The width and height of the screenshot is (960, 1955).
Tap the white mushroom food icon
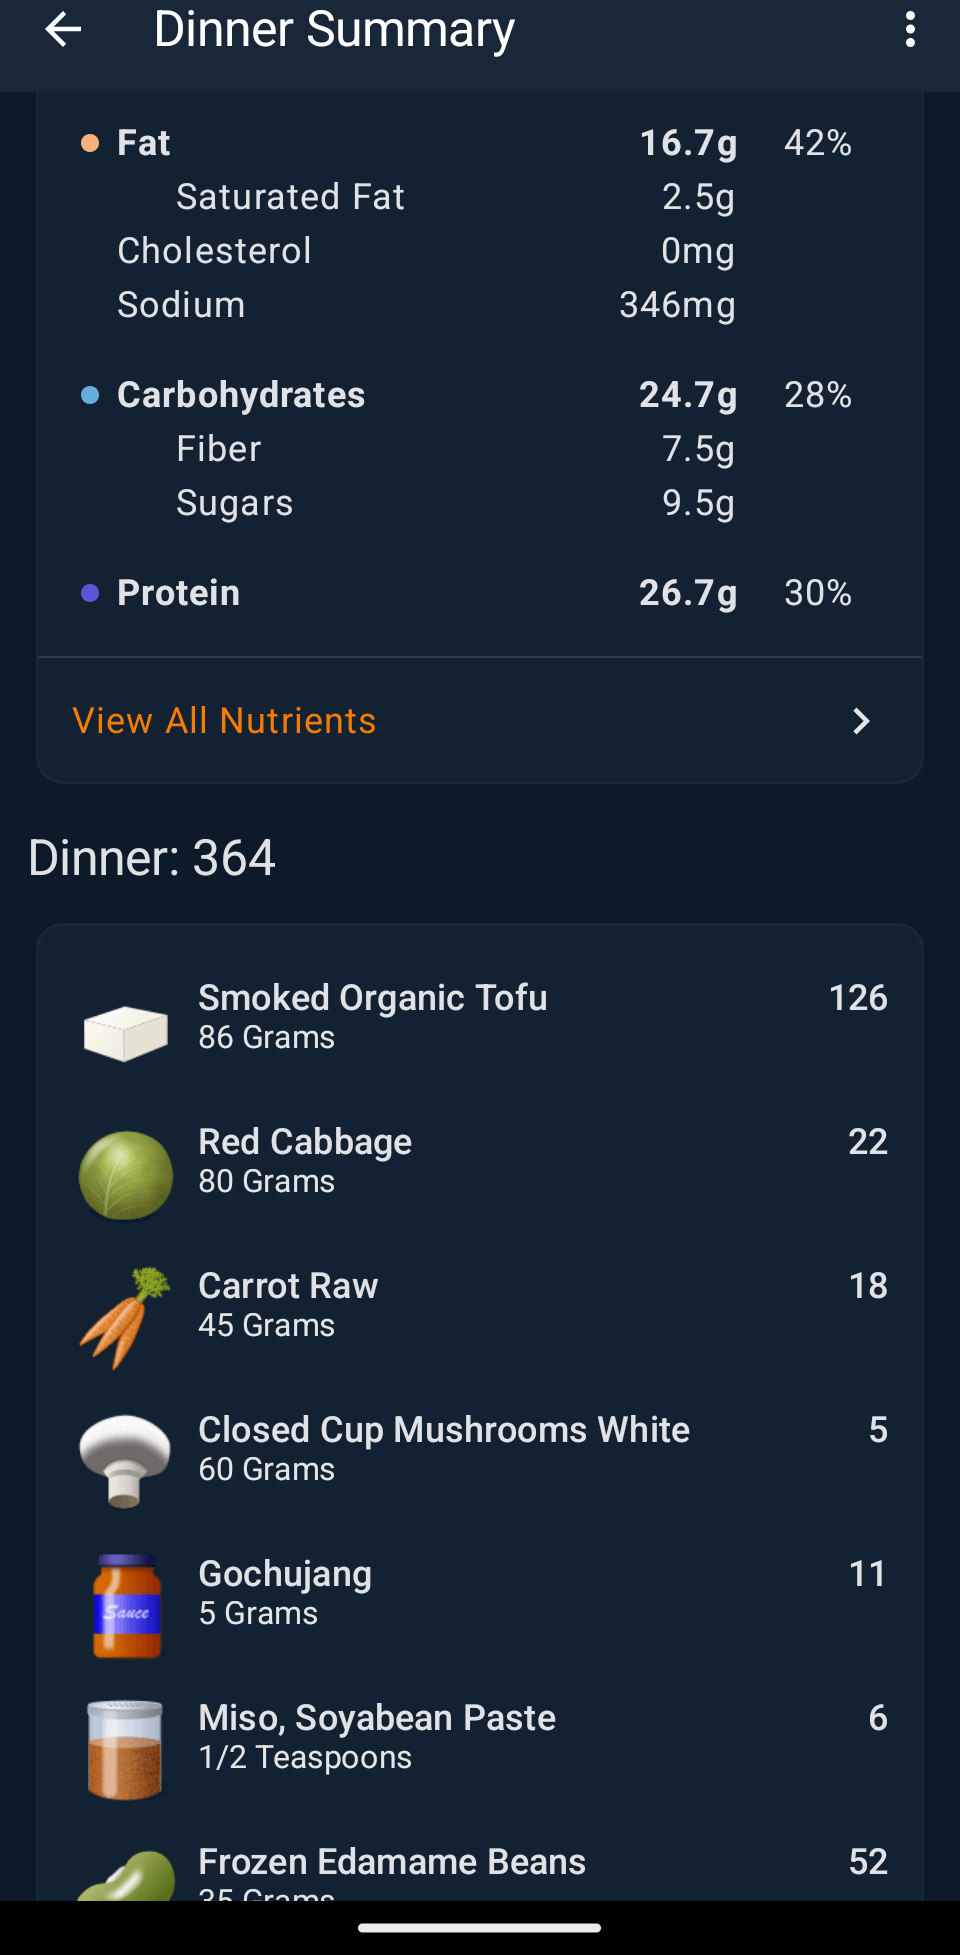pyautogui.click(x=126, y=1460)
